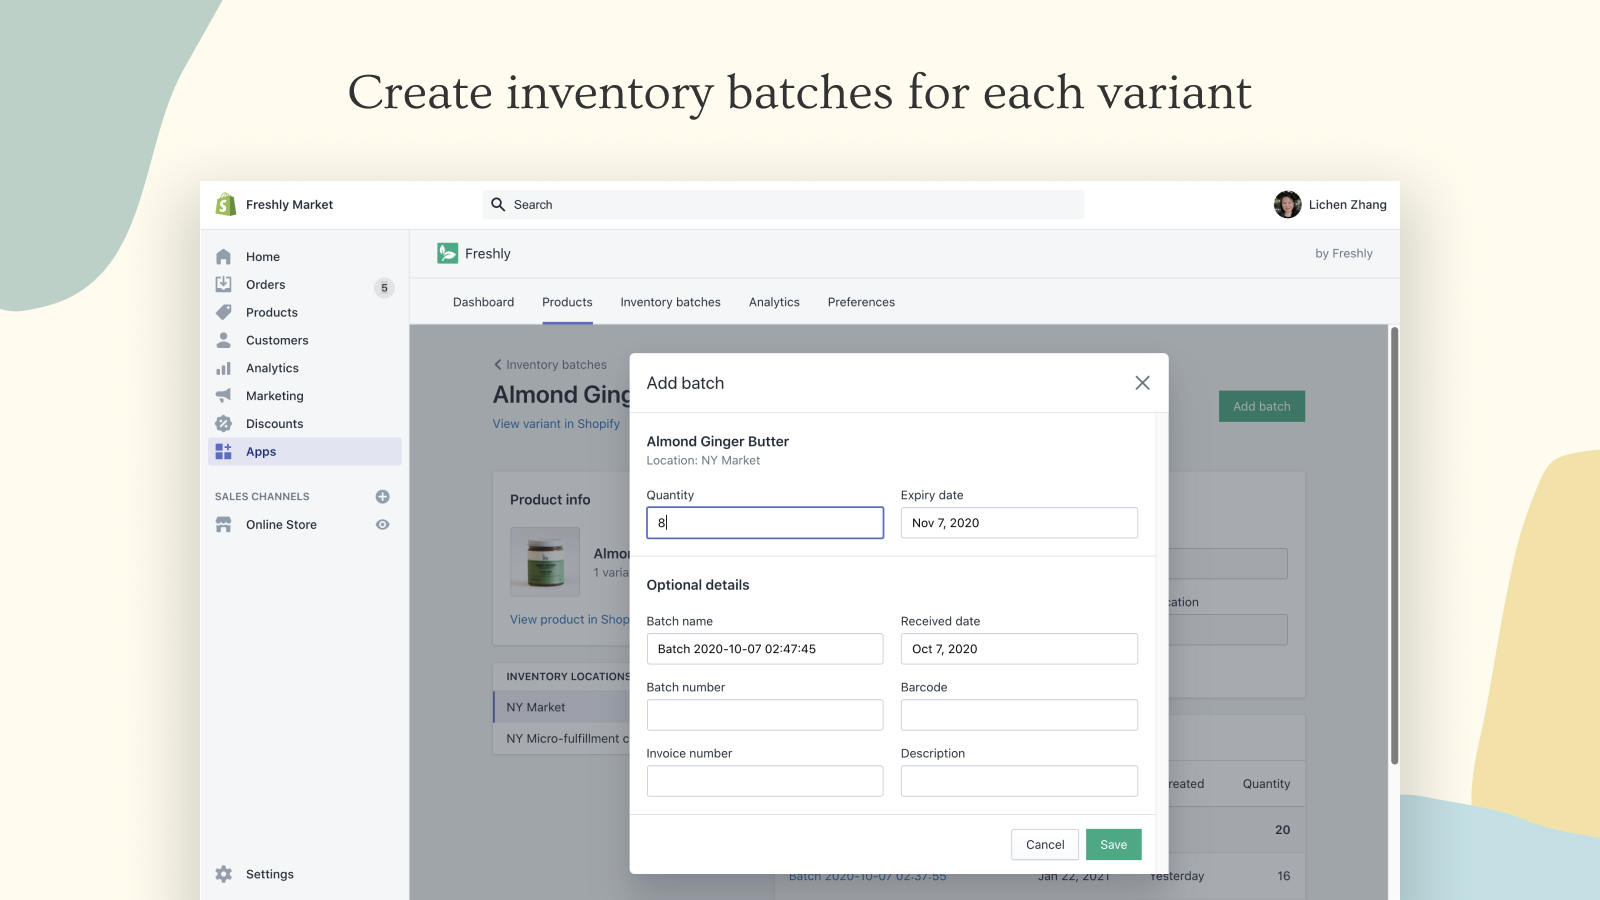1600x900 pixels.
Task: Cancel the Add batch dialog
Action: click(1045, 845)
